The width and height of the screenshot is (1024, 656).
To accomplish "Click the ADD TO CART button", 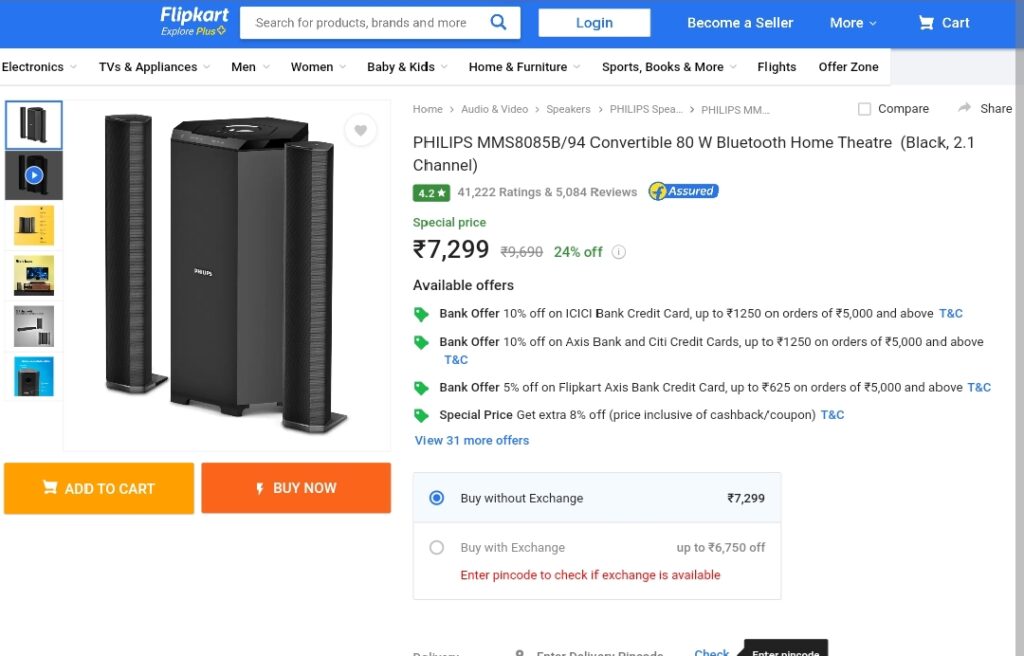I will pos(99,488).
